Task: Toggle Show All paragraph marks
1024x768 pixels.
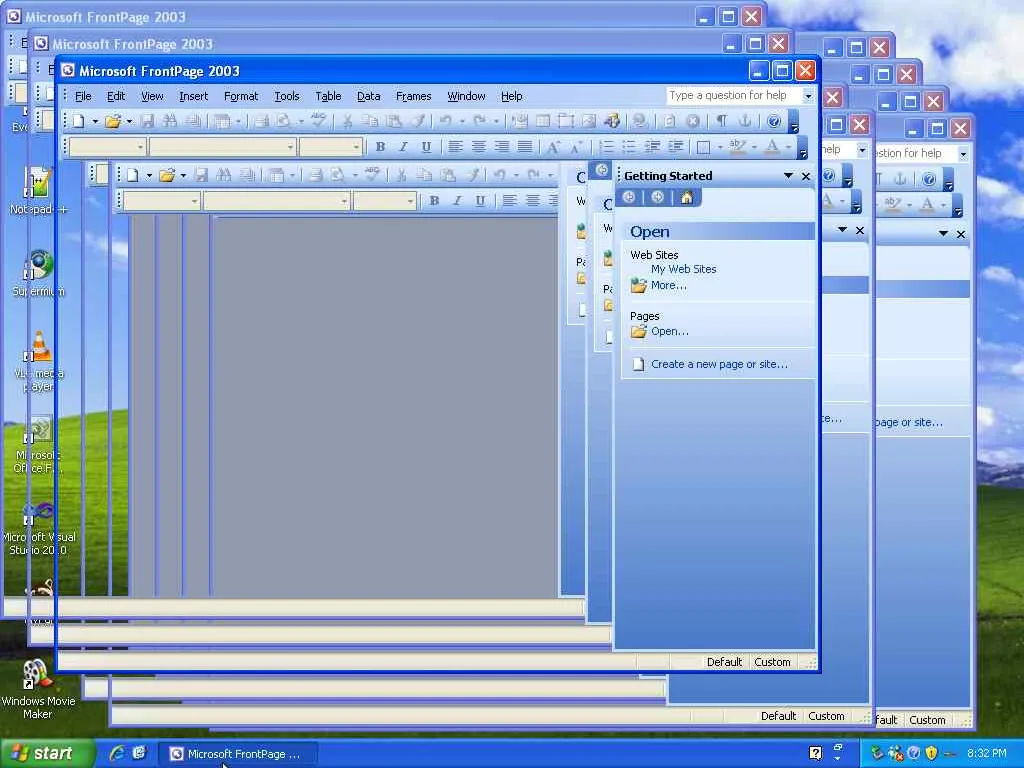Action: (x=722, y=121)
